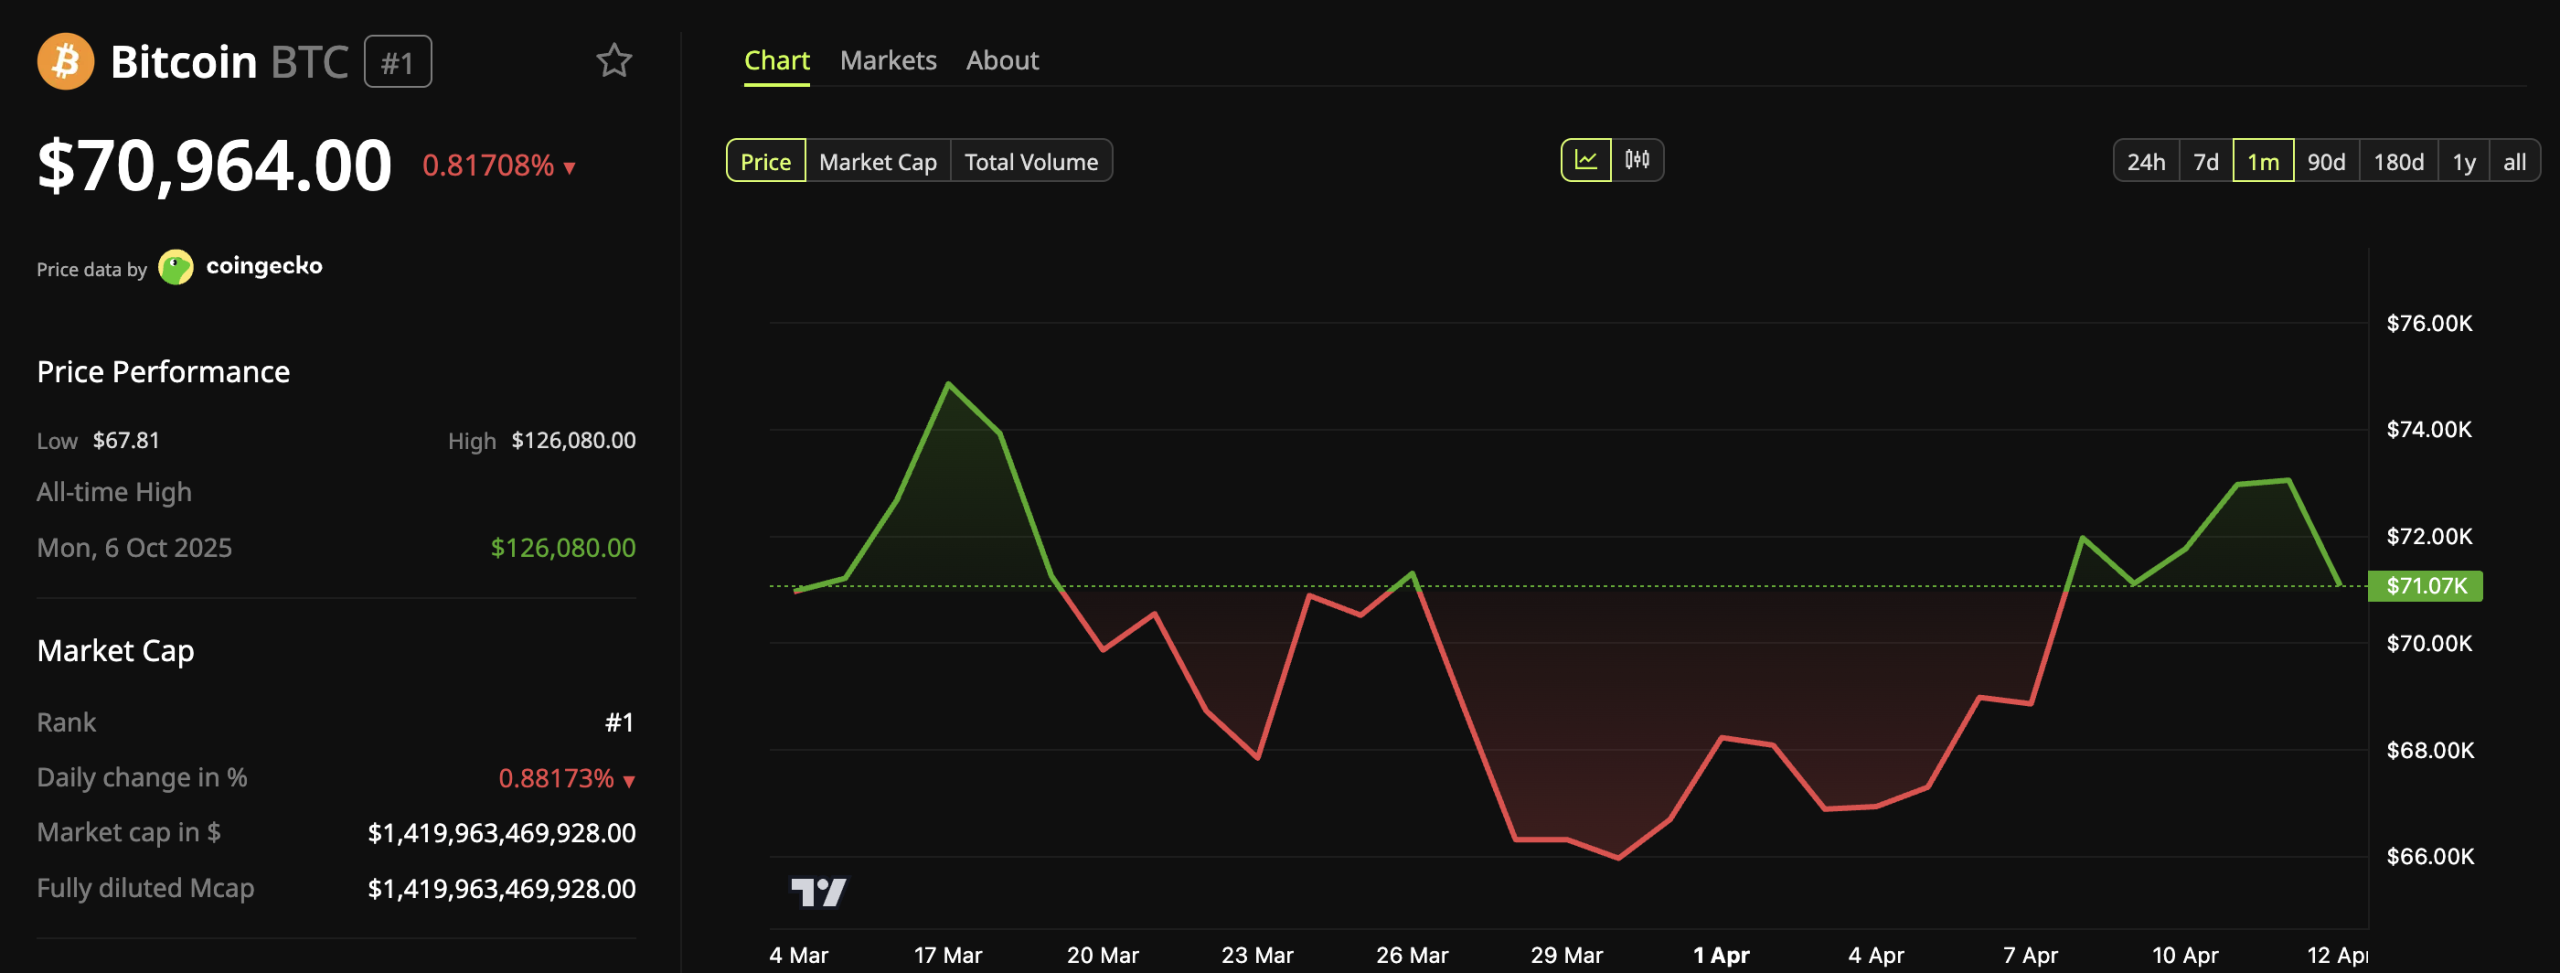
Task: Show Market Cap chart data
Action: pos(877,161)
